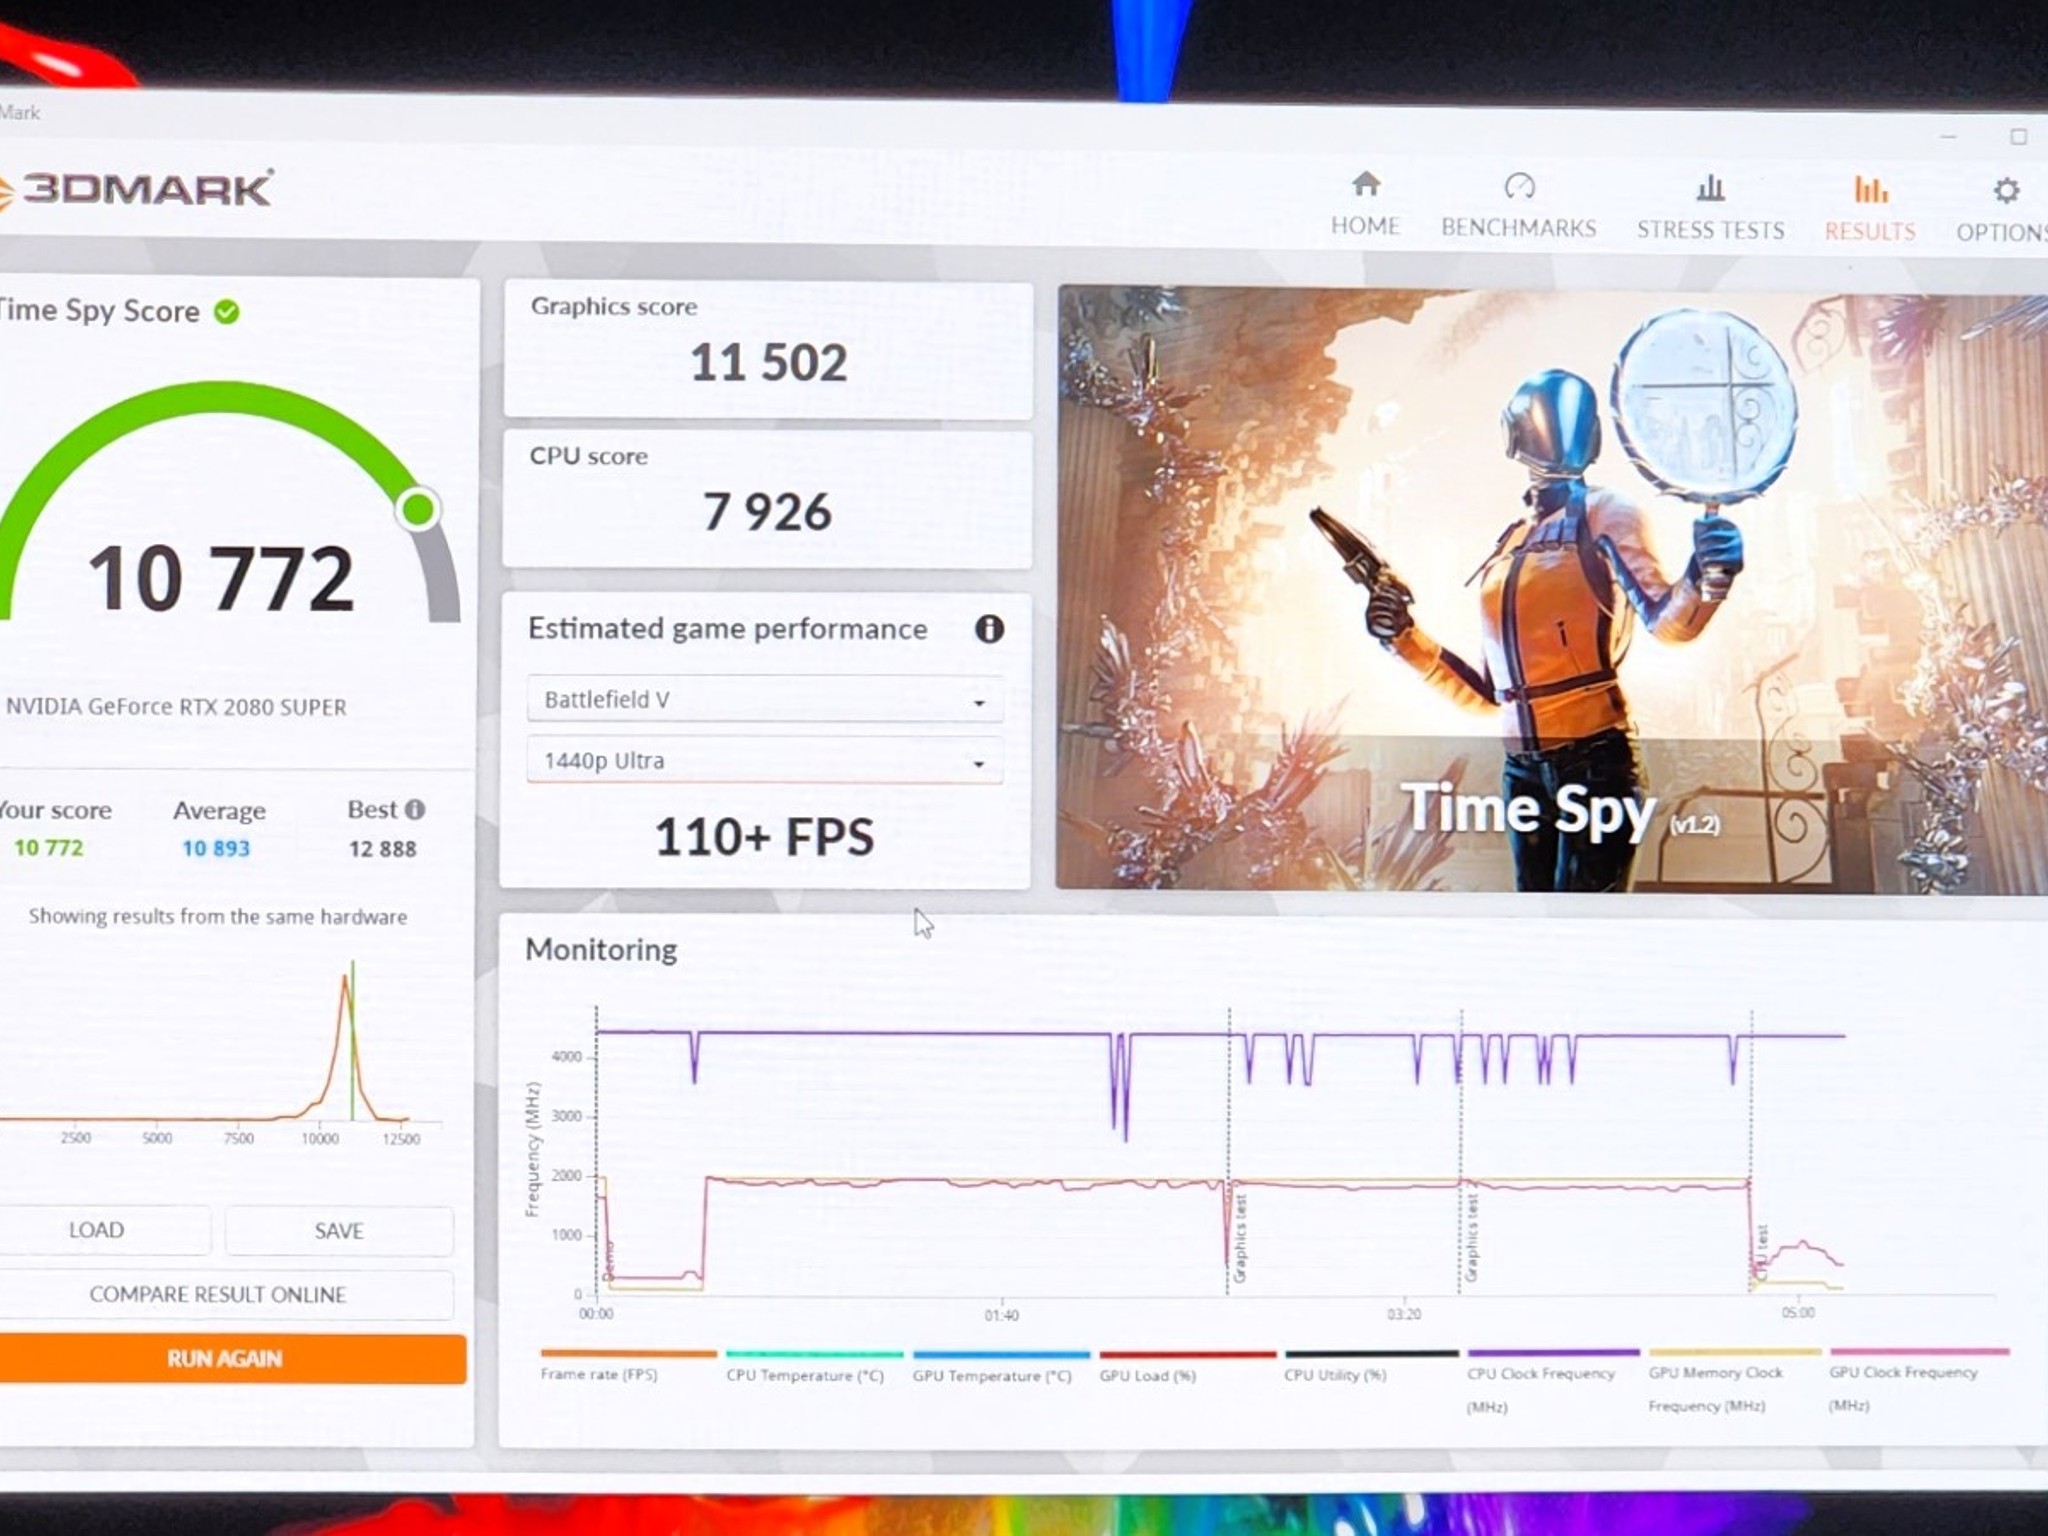Click the info icon beside Best score
This screenshot has width=2048, height=1536.
coord(415,809)
